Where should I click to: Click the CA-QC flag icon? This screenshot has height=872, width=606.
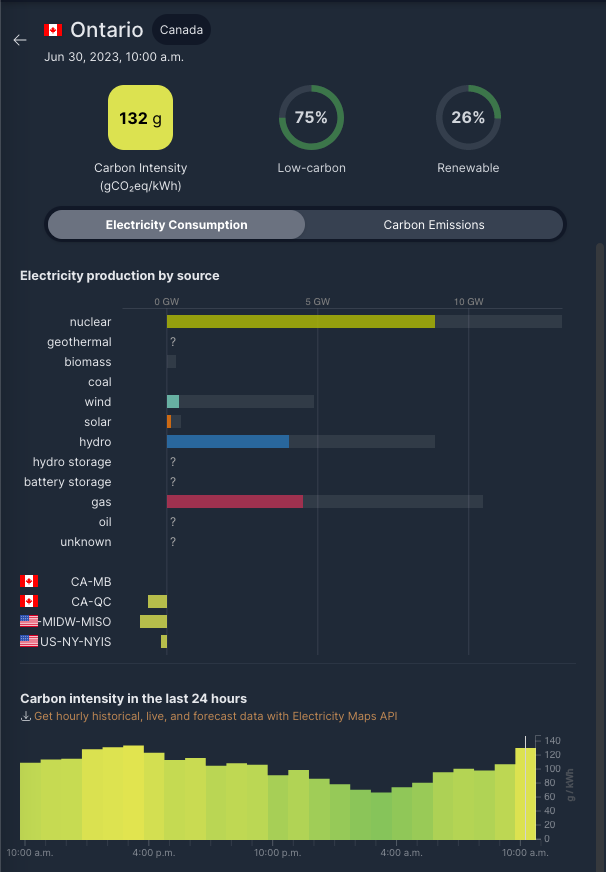(x=29, y=601)
